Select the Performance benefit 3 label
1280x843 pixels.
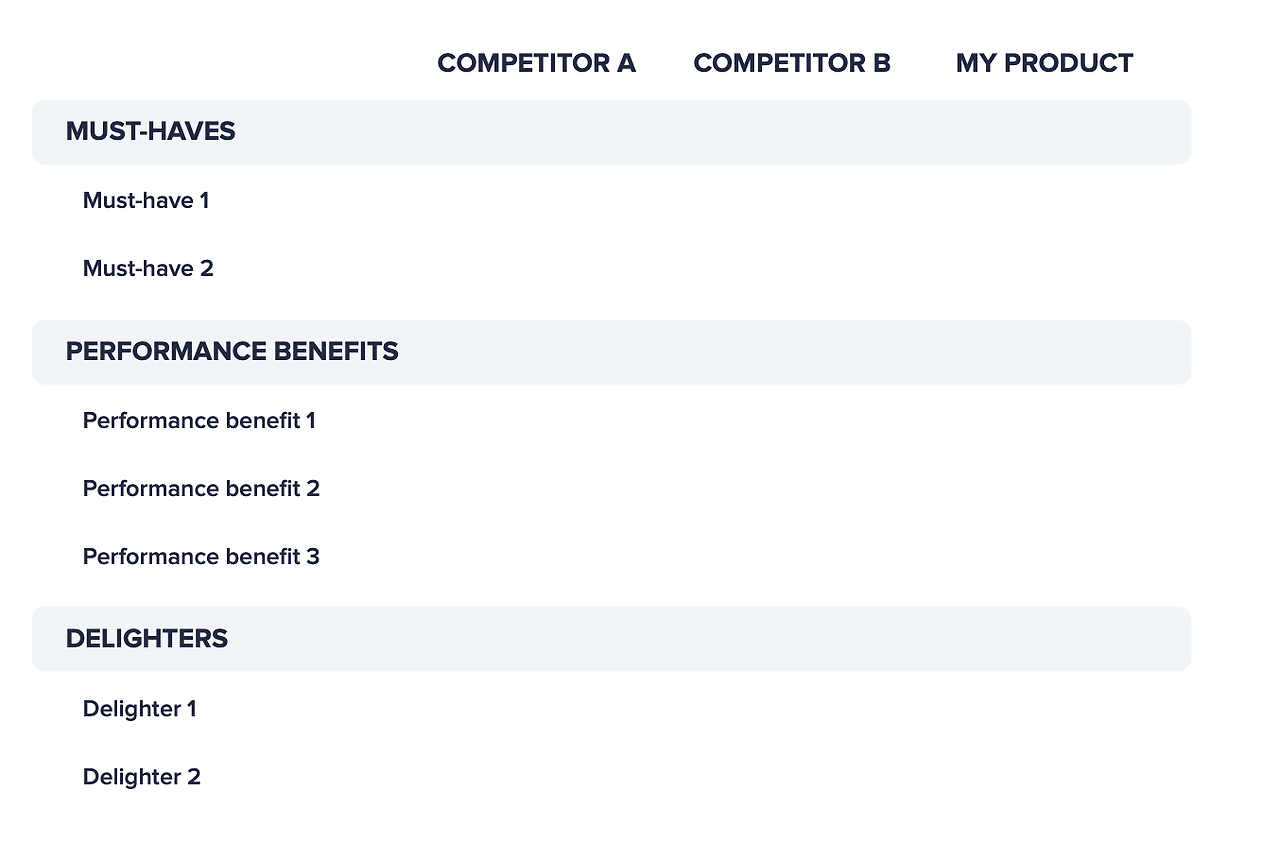201,556
